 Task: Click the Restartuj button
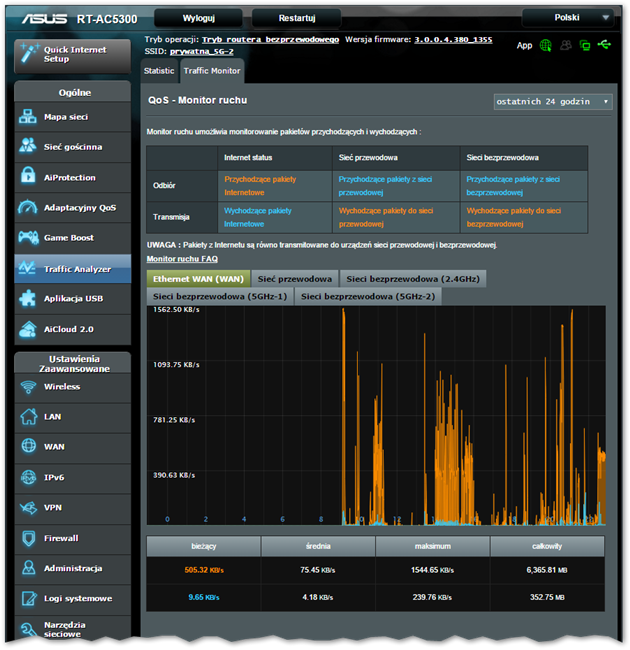click(x=297, y=18)
